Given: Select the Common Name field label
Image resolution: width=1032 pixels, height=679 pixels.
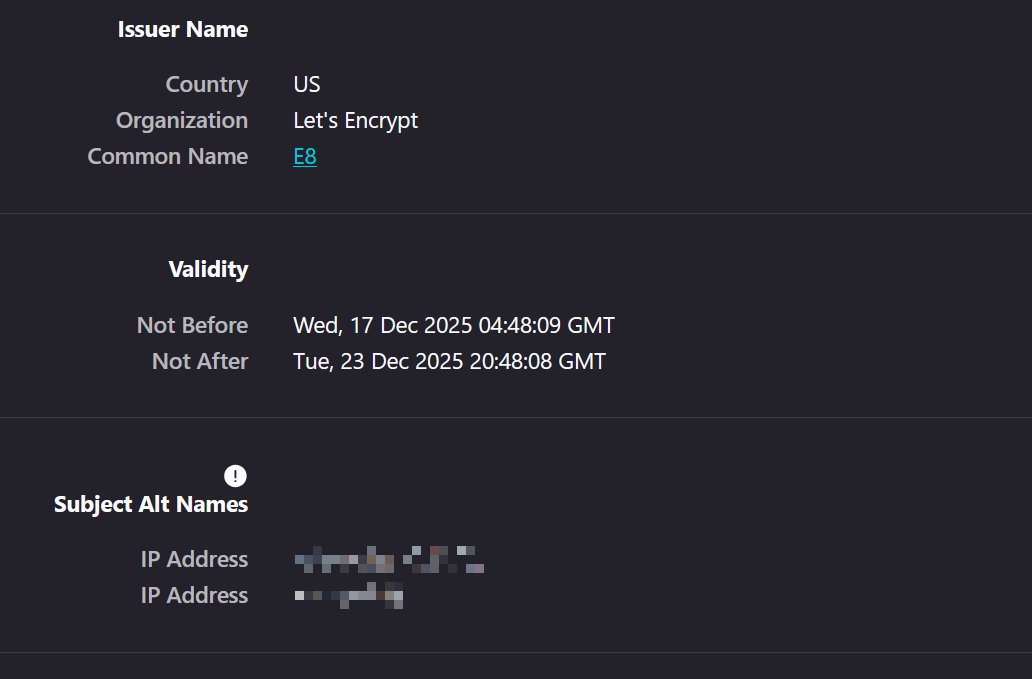Looking at the screenshot, I should [x=168, y=157].
